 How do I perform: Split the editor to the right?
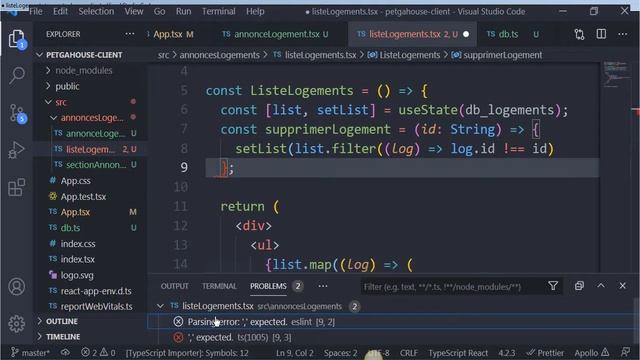(x=601, y=34)
